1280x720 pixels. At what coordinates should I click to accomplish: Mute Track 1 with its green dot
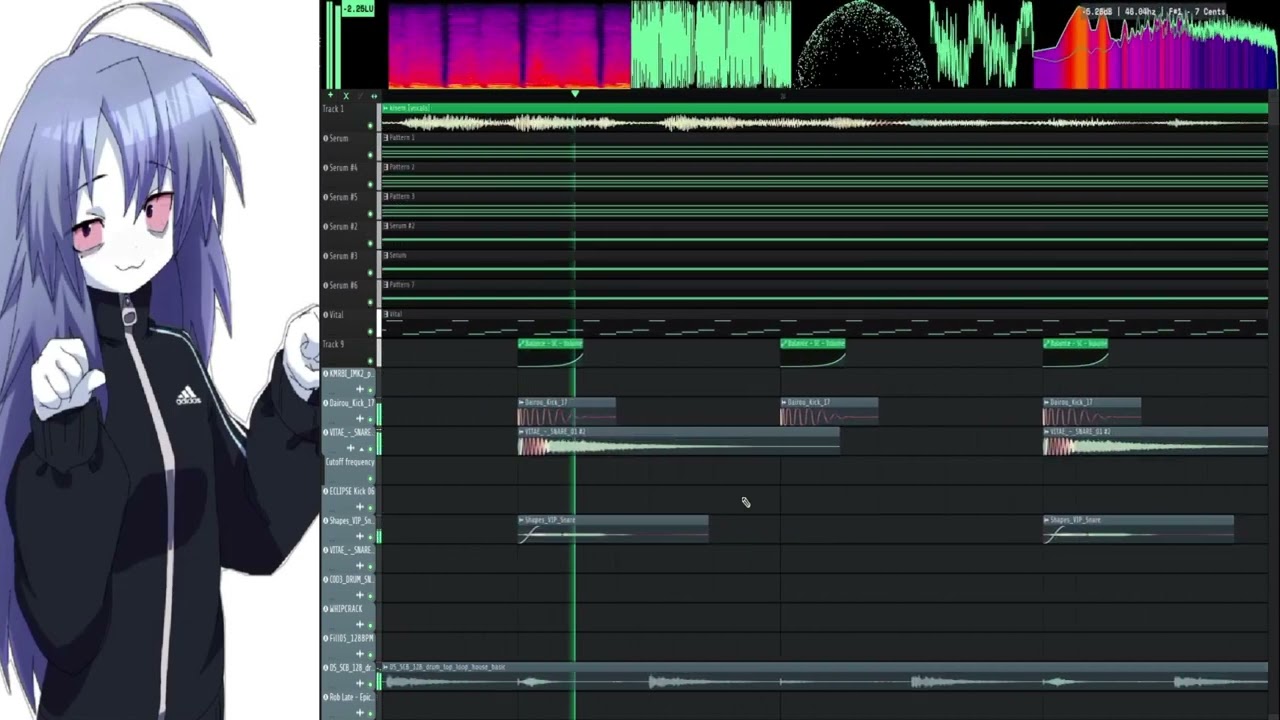[x=371, y=125]
